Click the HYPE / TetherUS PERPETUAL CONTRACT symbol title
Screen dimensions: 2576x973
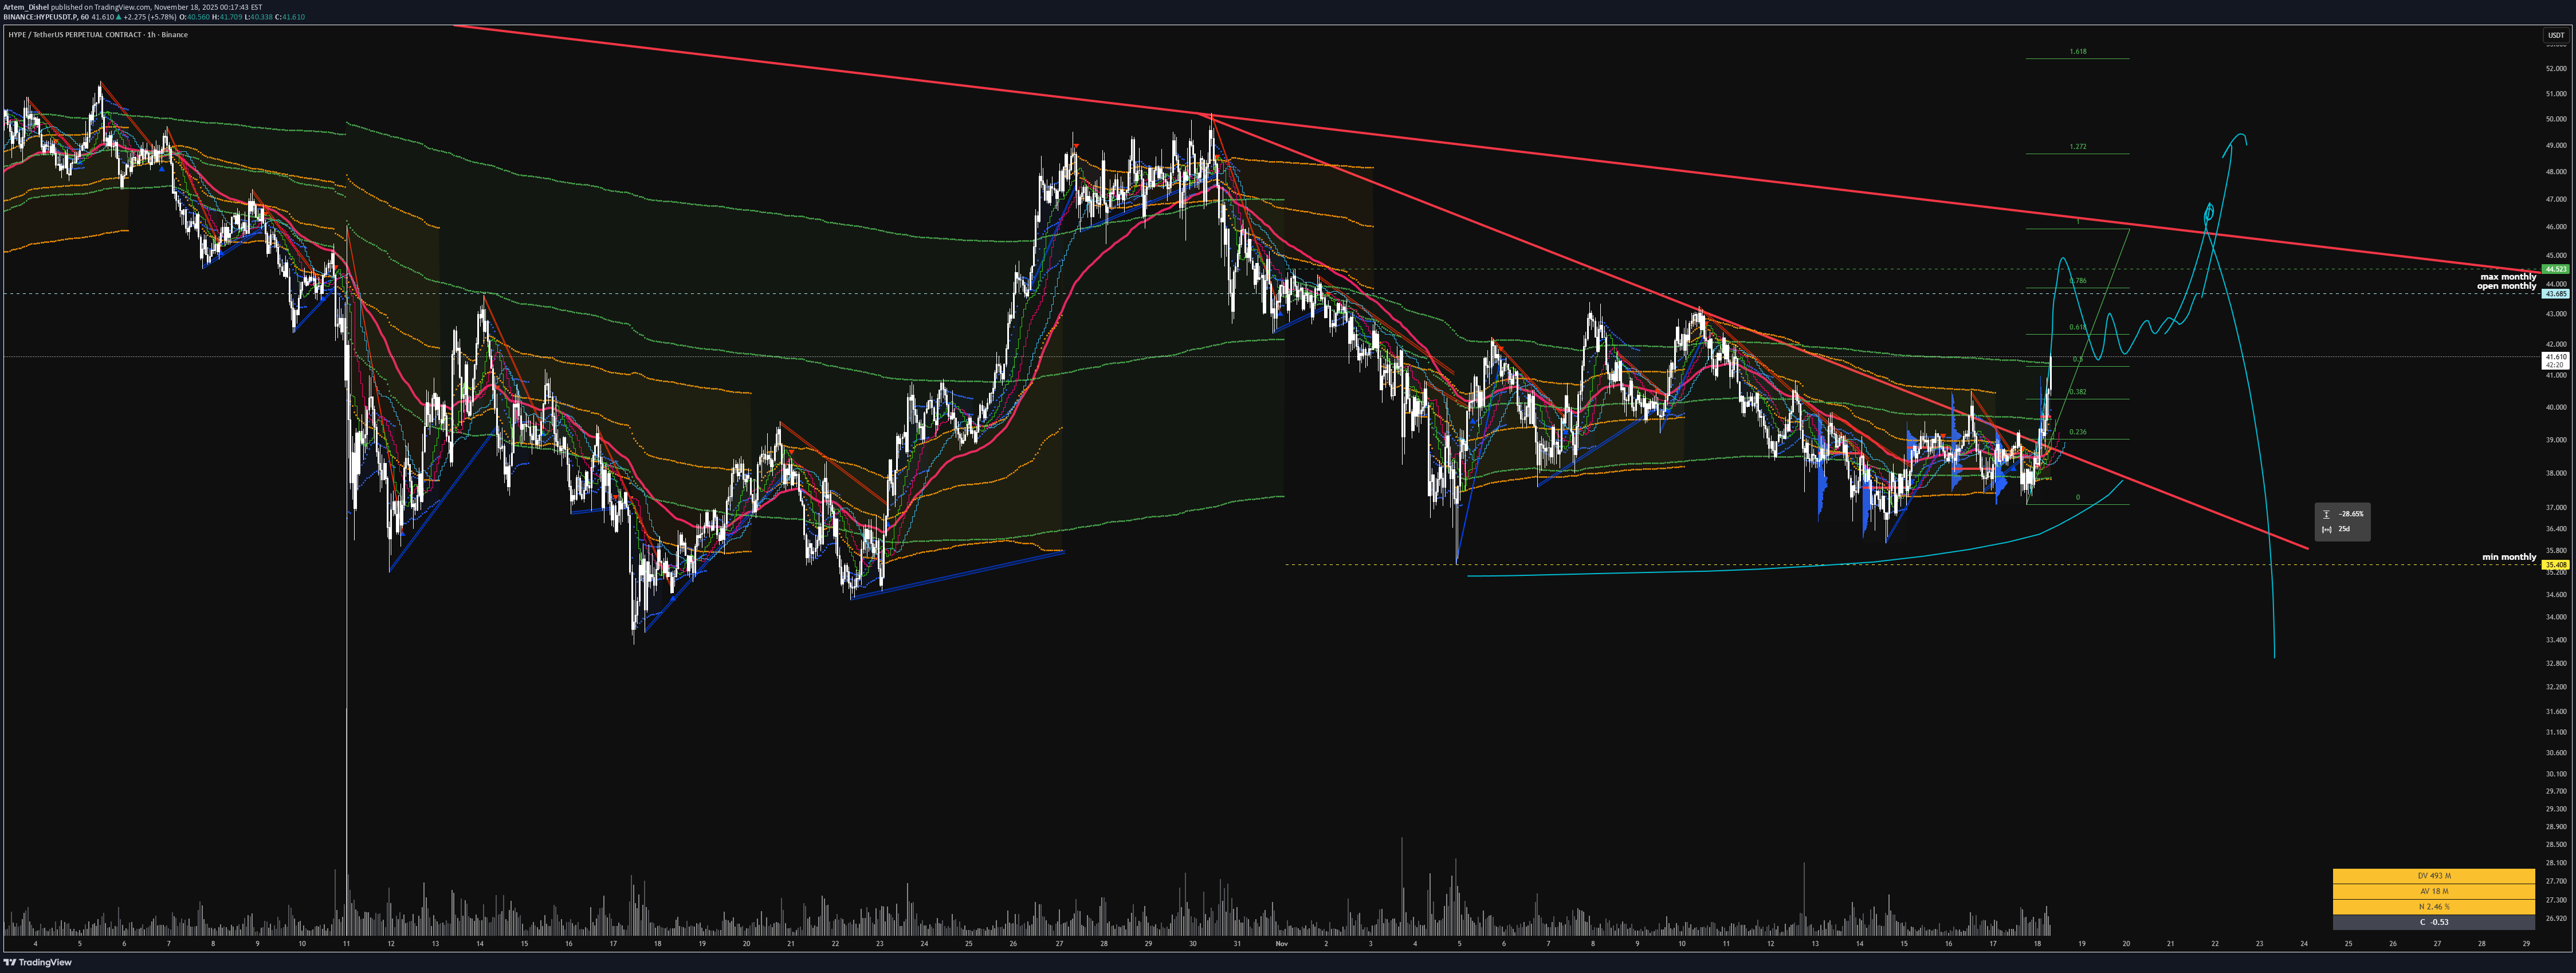74,35
